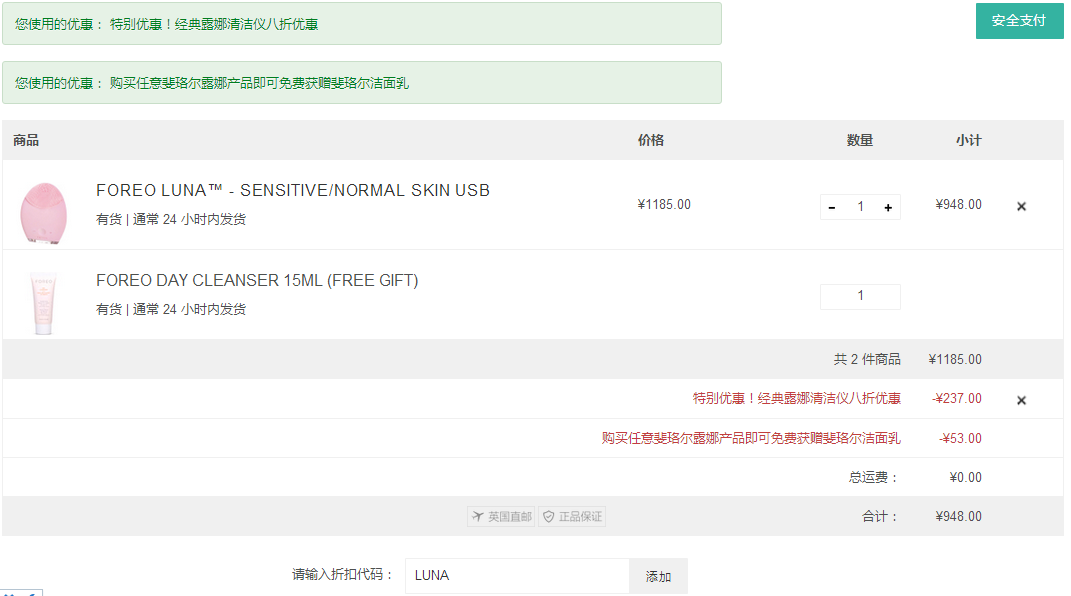Click the red free cleanser gift promo text
The width and height of the screenshot is (1071, 596).
(751, 438)
